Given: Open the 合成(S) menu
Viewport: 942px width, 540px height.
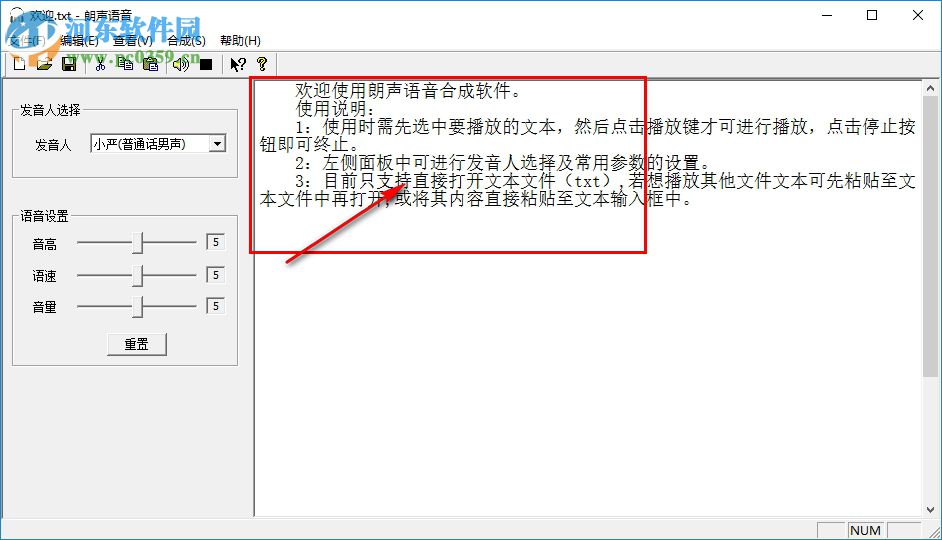Looking at the screenshot, I should pos(186,41).
